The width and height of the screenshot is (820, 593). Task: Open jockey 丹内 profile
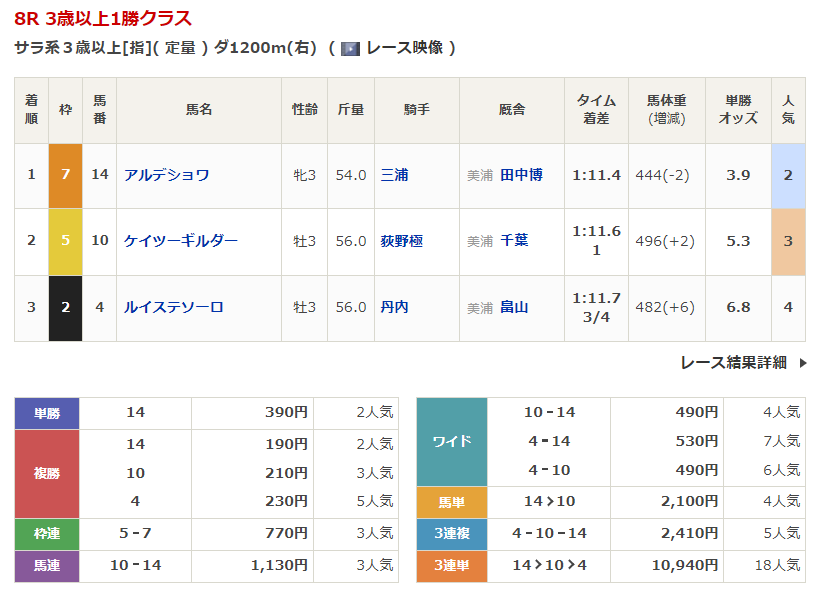pyautogui.click(x=394, y=307)
